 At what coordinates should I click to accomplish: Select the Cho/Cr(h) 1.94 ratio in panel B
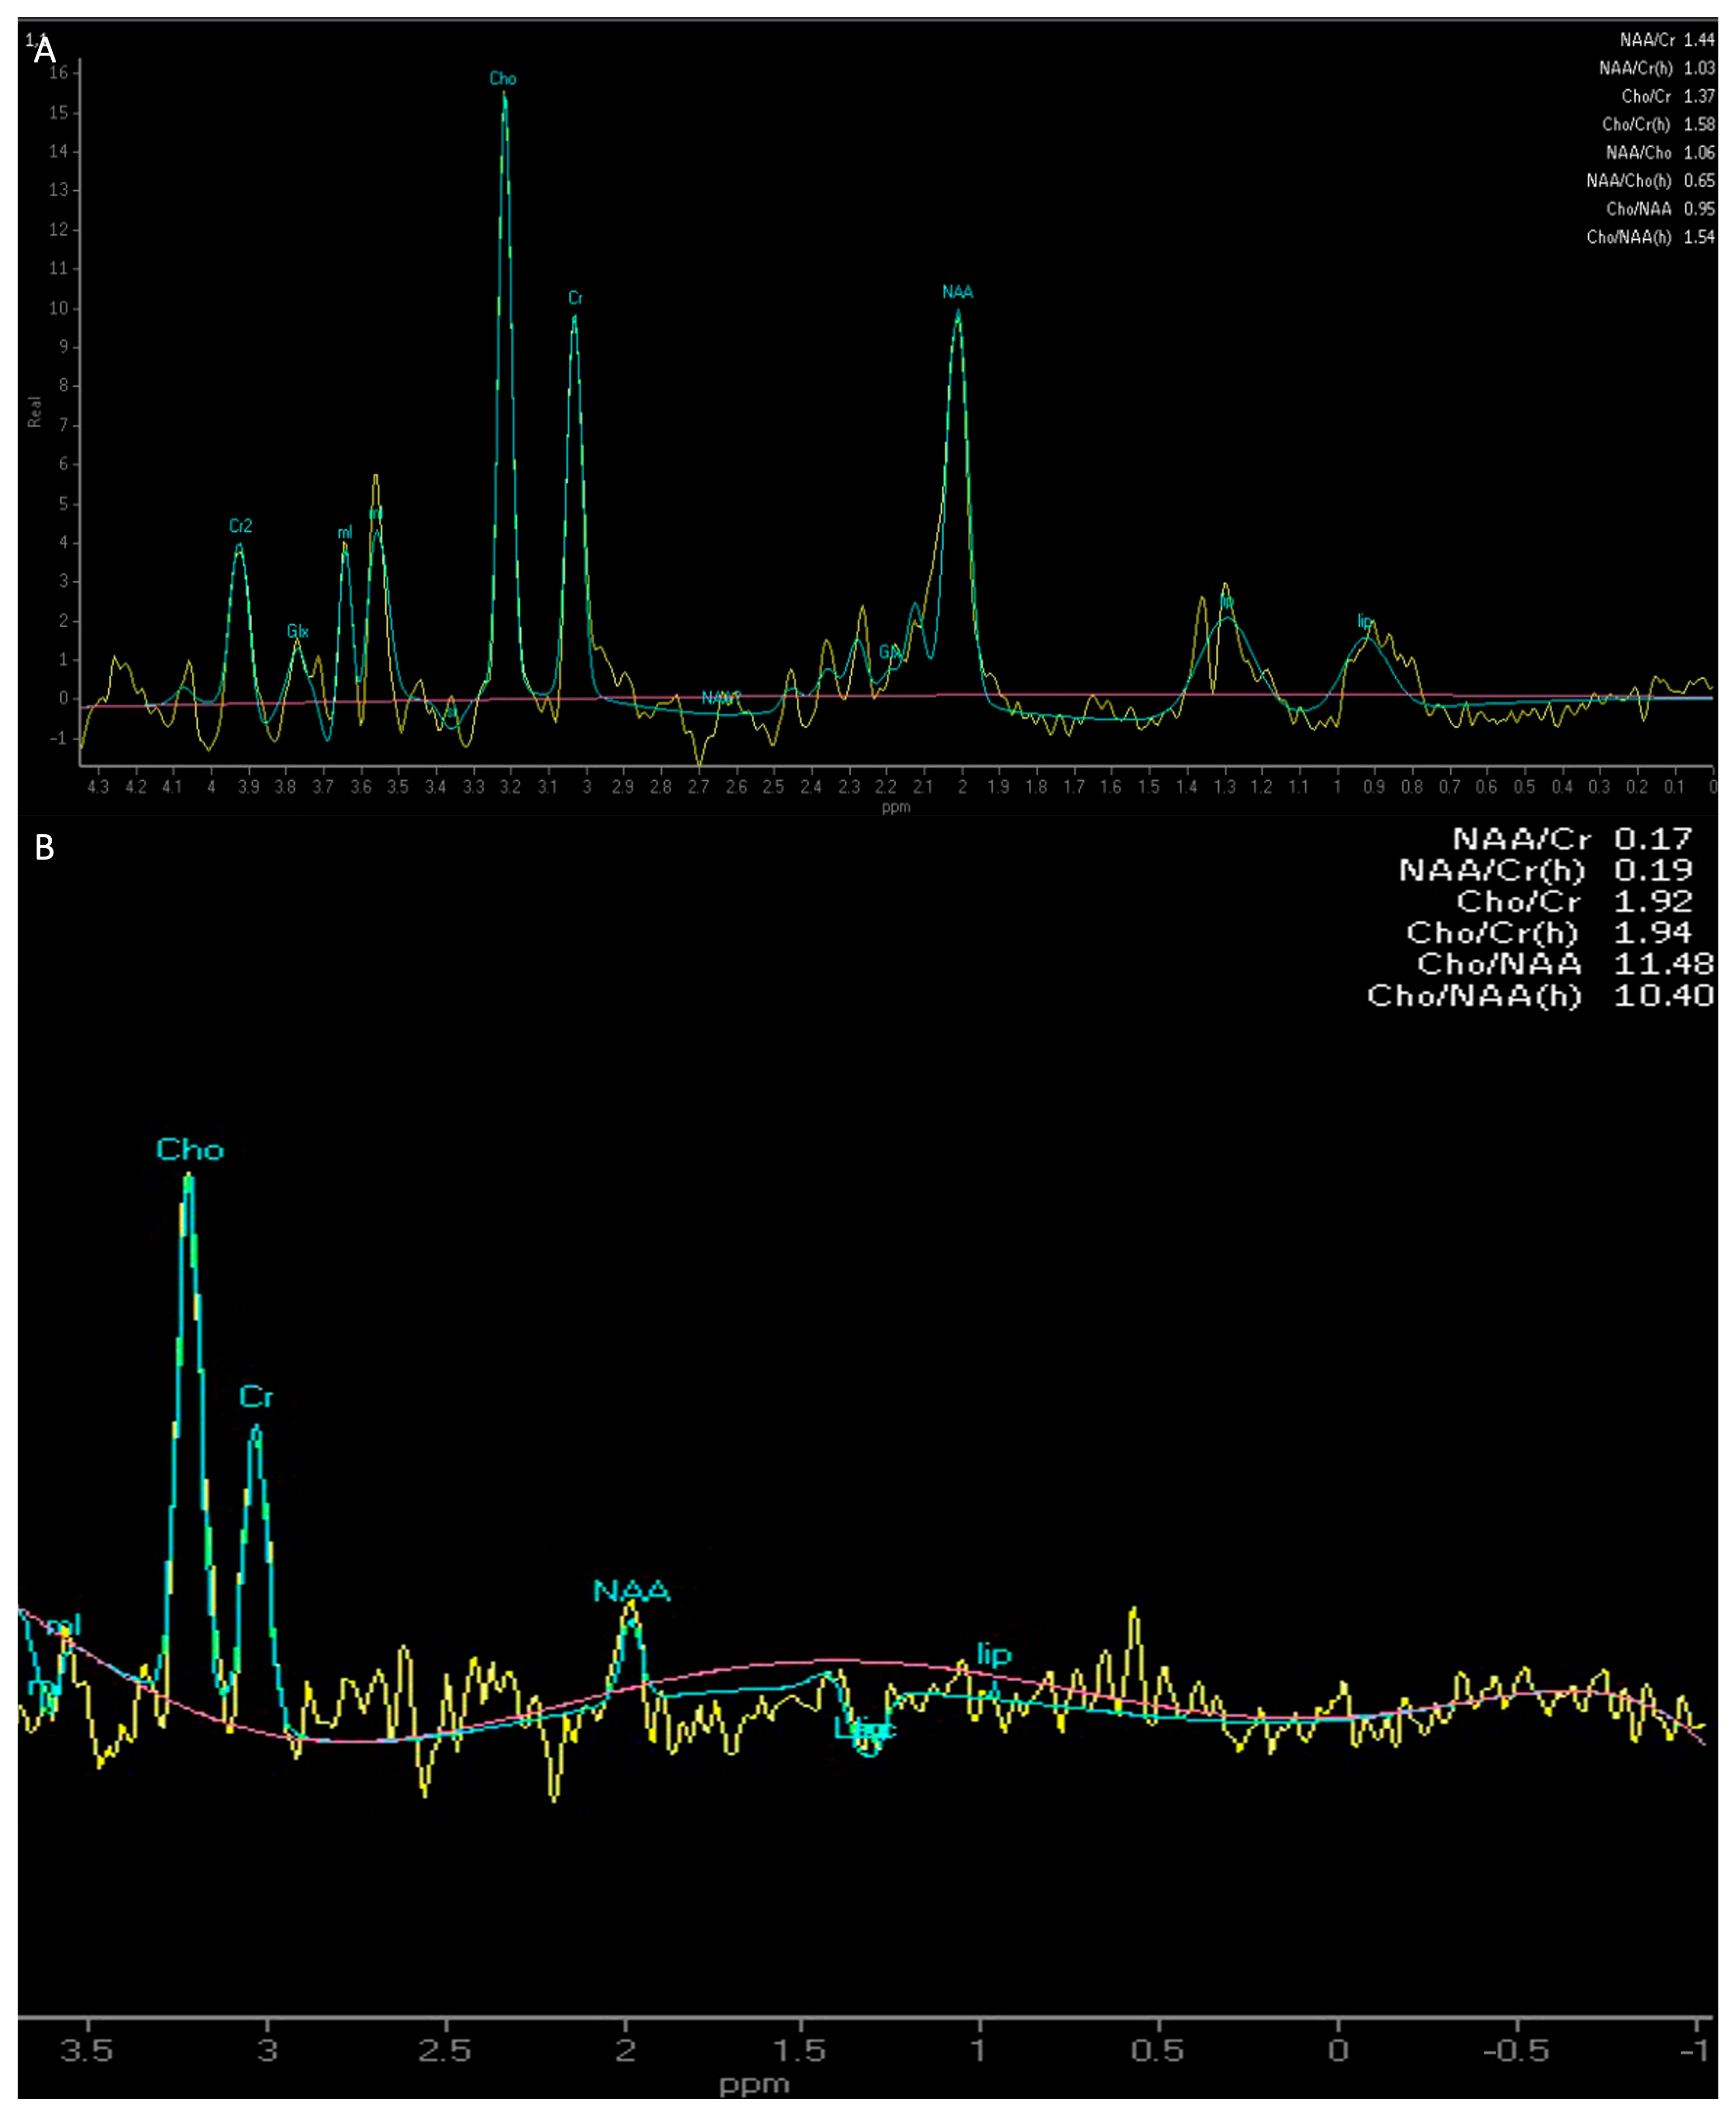tap(1548, 932)
